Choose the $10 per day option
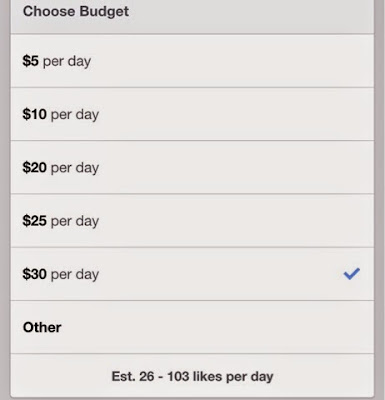385x400 pixels. 192,114
